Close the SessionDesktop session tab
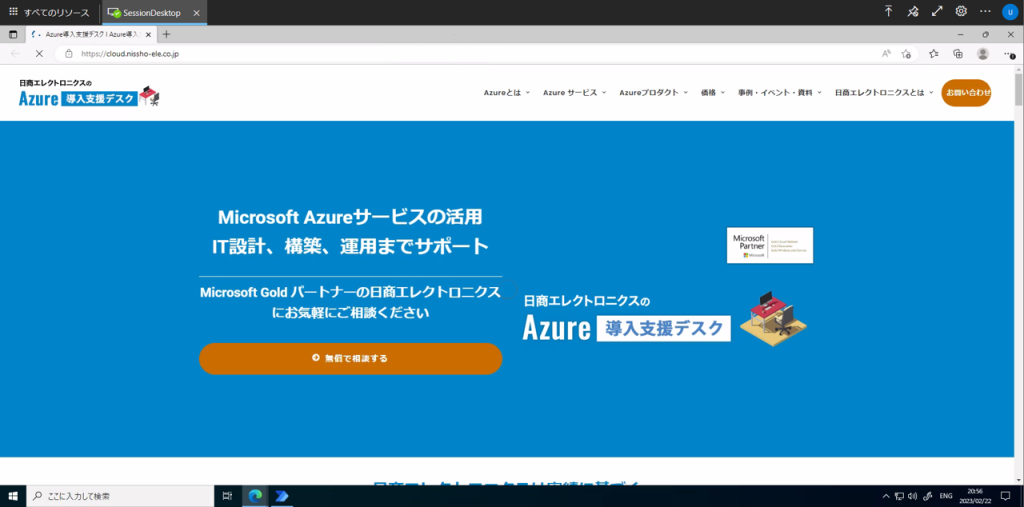The width and height of the screenshot is (1024, 507). pyautogui.click(x=197, y=13)
